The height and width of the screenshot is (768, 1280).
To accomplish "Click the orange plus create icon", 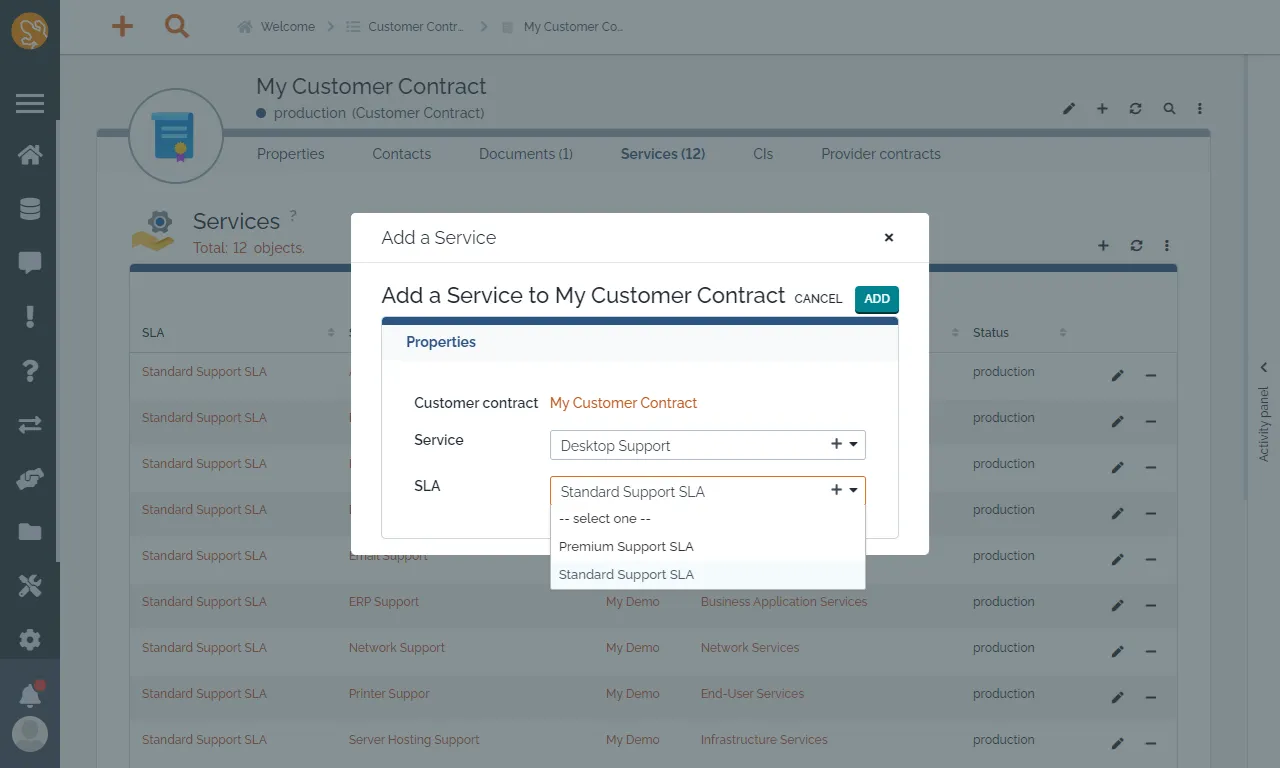I will click(x=122, y=27).
